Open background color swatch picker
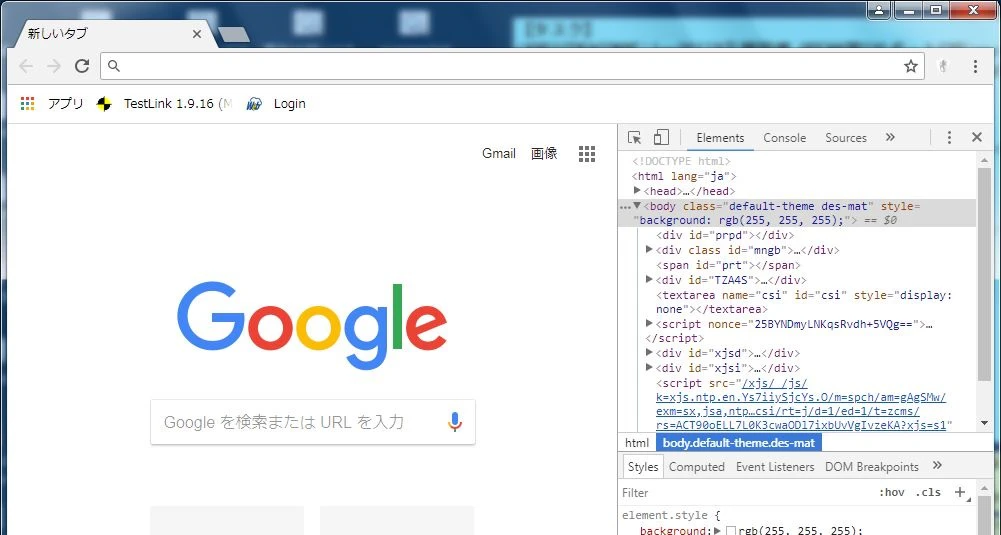1001x535 pixels. (x=732, y=531)
